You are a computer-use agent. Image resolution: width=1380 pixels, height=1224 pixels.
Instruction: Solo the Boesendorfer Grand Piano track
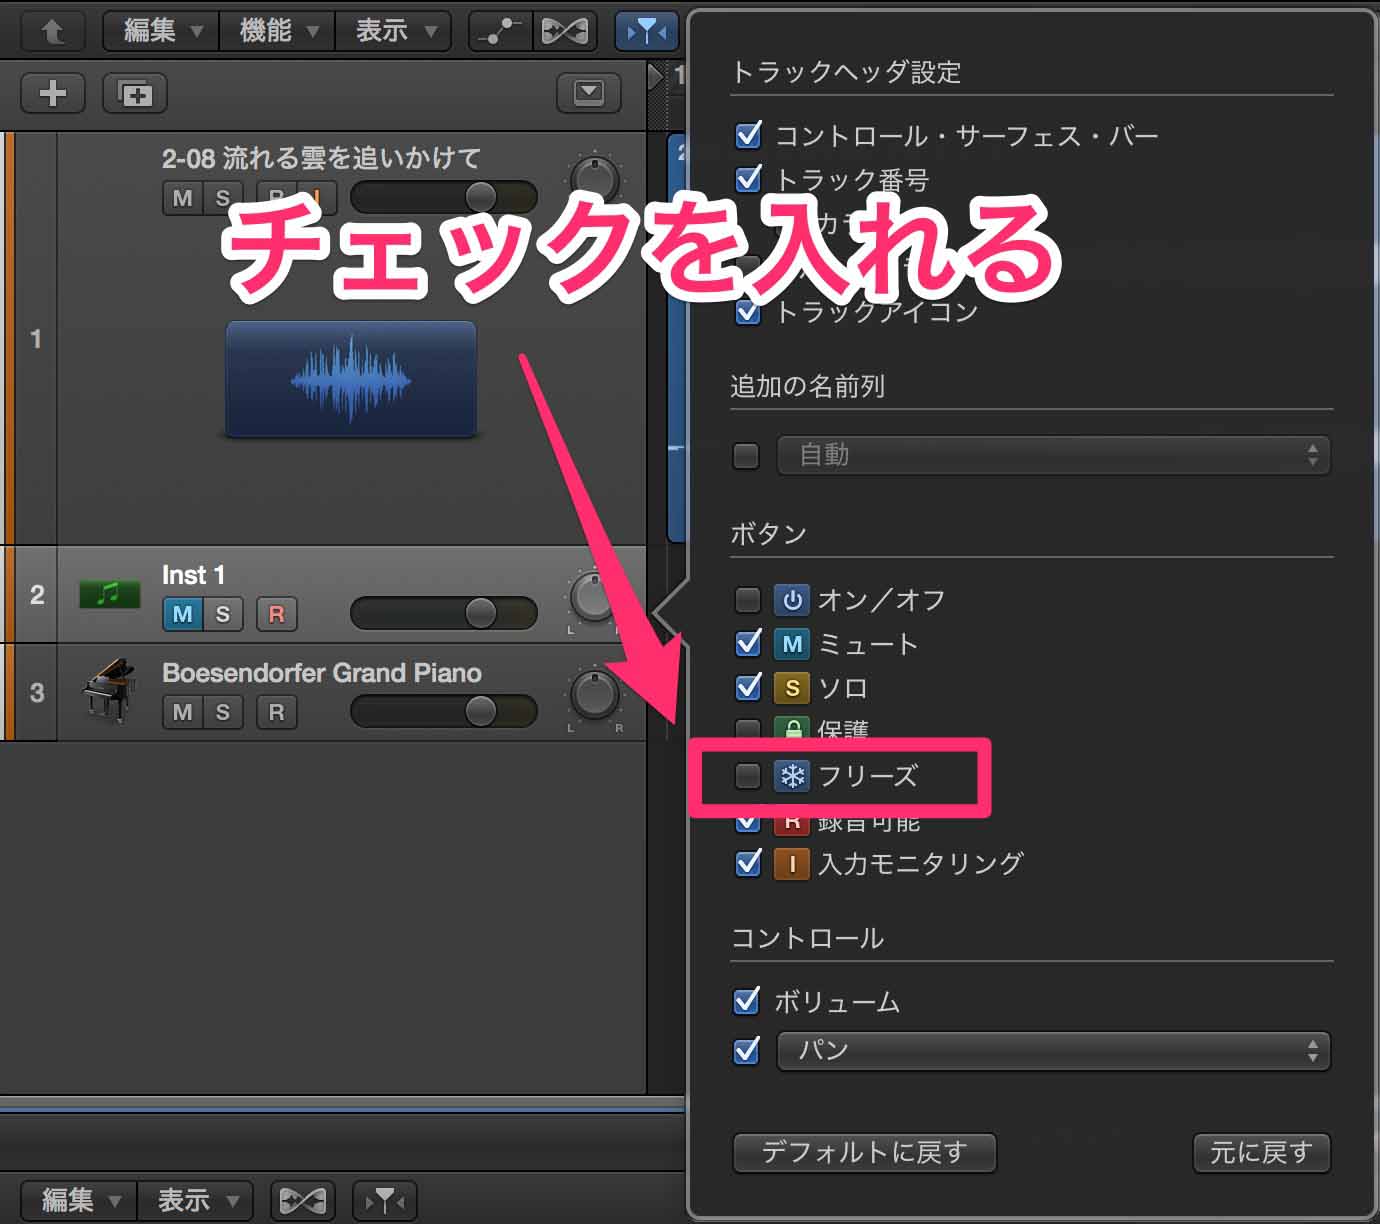point(223,712)
